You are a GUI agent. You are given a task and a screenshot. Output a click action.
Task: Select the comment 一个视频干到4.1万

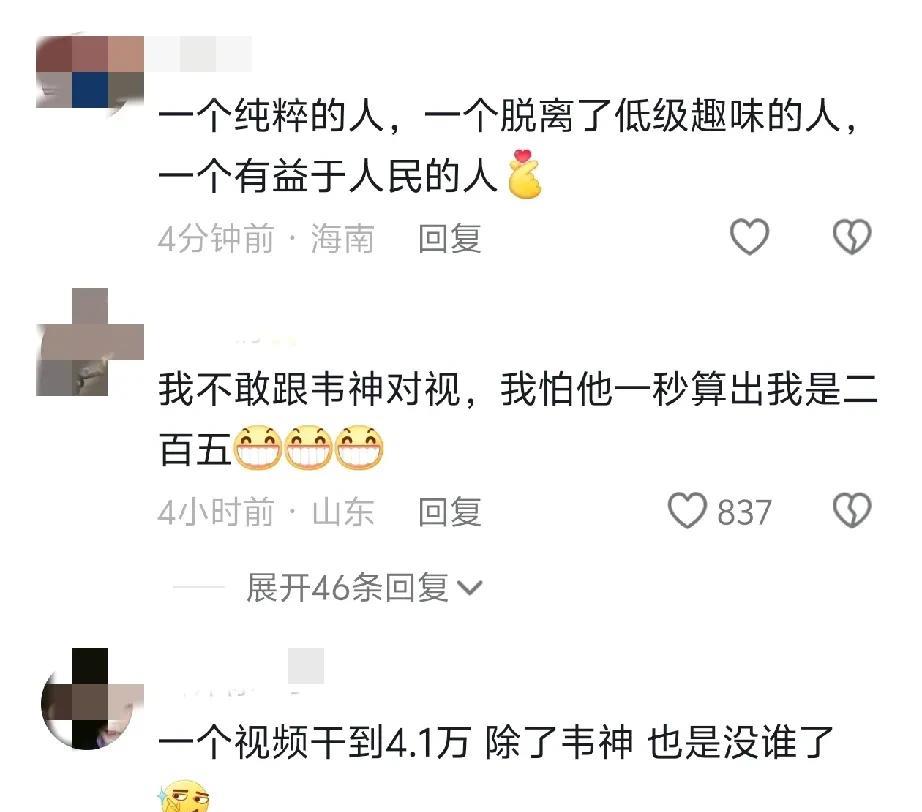[x=315, y=742]
